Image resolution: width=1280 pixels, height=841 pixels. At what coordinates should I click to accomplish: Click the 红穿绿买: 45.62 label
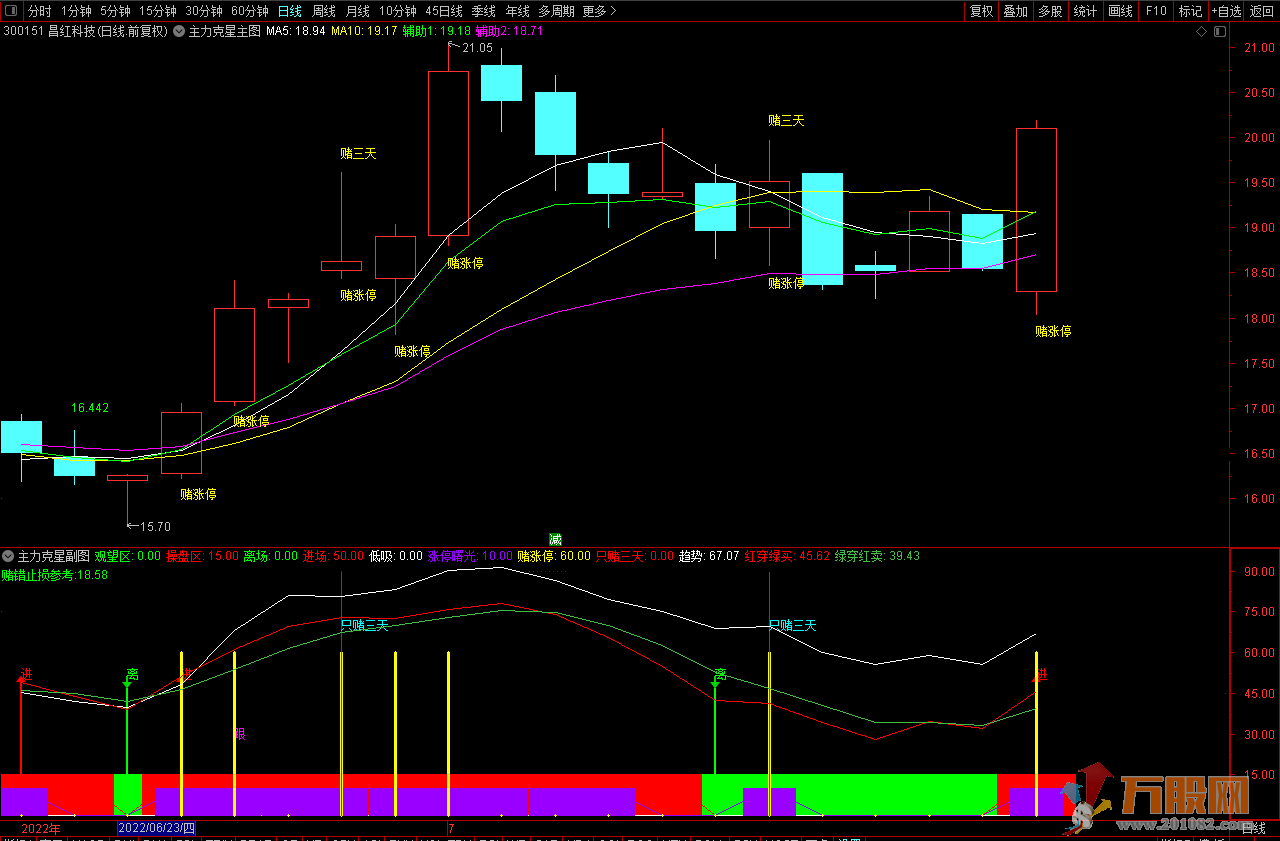click(x=787, y=555)
